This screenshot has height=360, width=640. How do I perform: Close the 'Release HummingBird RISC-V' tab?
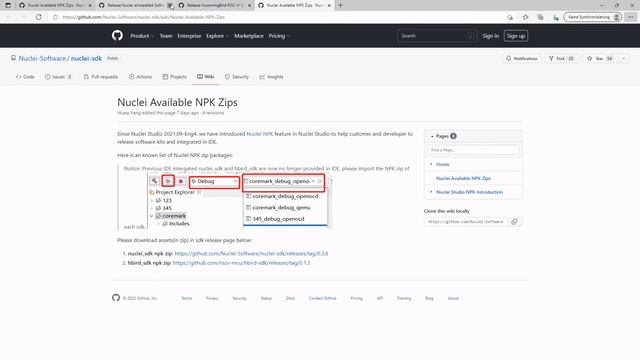[x=250, y=5]
